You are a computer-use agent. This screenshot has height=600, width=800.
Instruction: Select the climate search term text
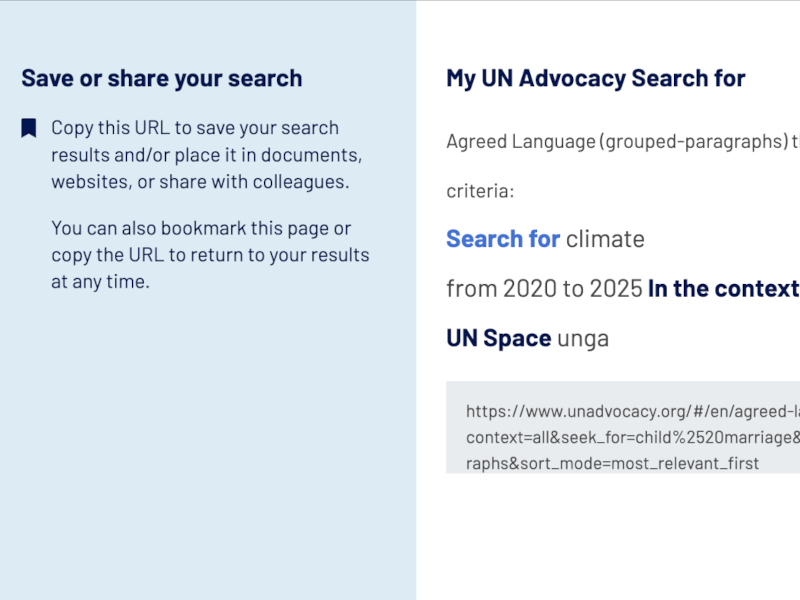click(606, 239)
